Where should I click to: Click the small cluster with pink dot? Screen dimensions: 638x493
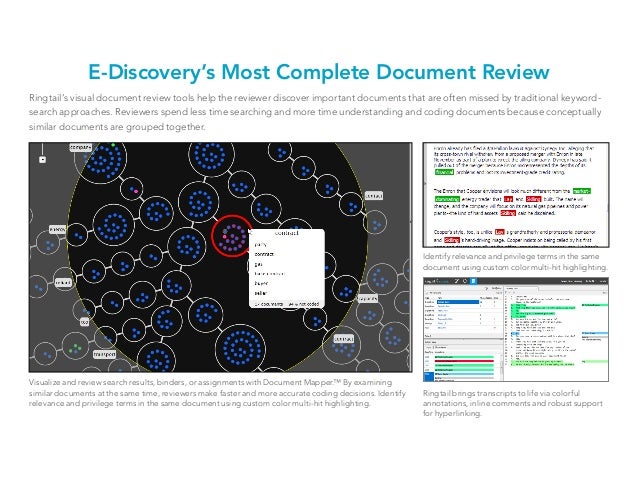(132, 189)
